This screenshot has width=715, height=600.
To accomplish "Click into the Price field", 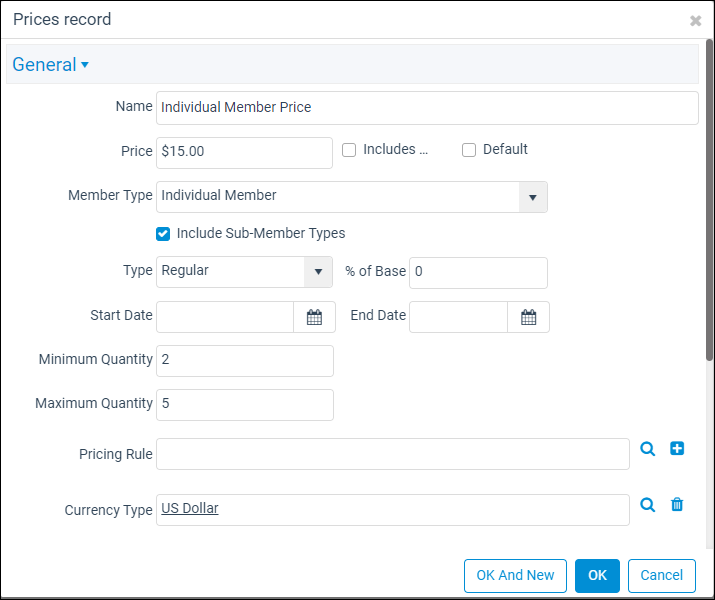I will tap(244, 153).
